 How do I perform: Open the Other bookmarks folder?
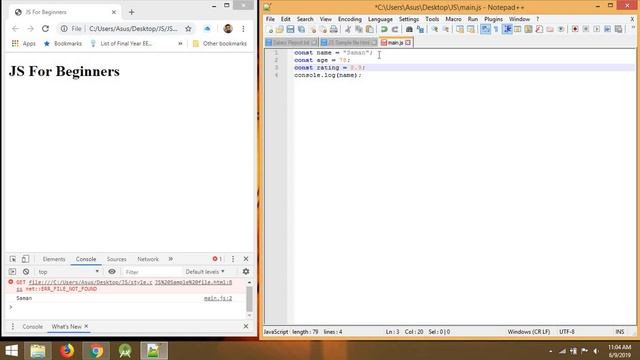220,43
